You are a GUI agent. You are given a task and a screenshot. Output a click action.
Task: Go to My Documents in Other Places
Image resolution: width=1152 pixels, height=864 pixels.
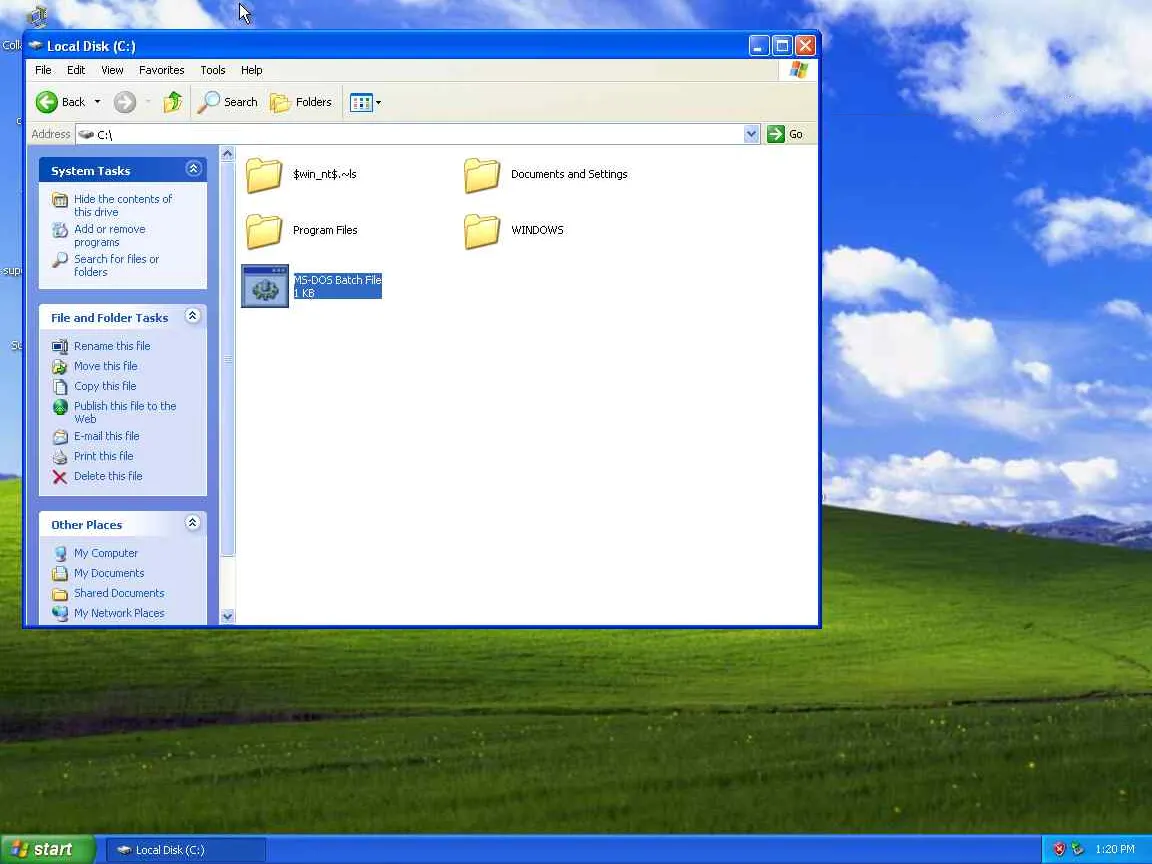click(x=109, y=573)
